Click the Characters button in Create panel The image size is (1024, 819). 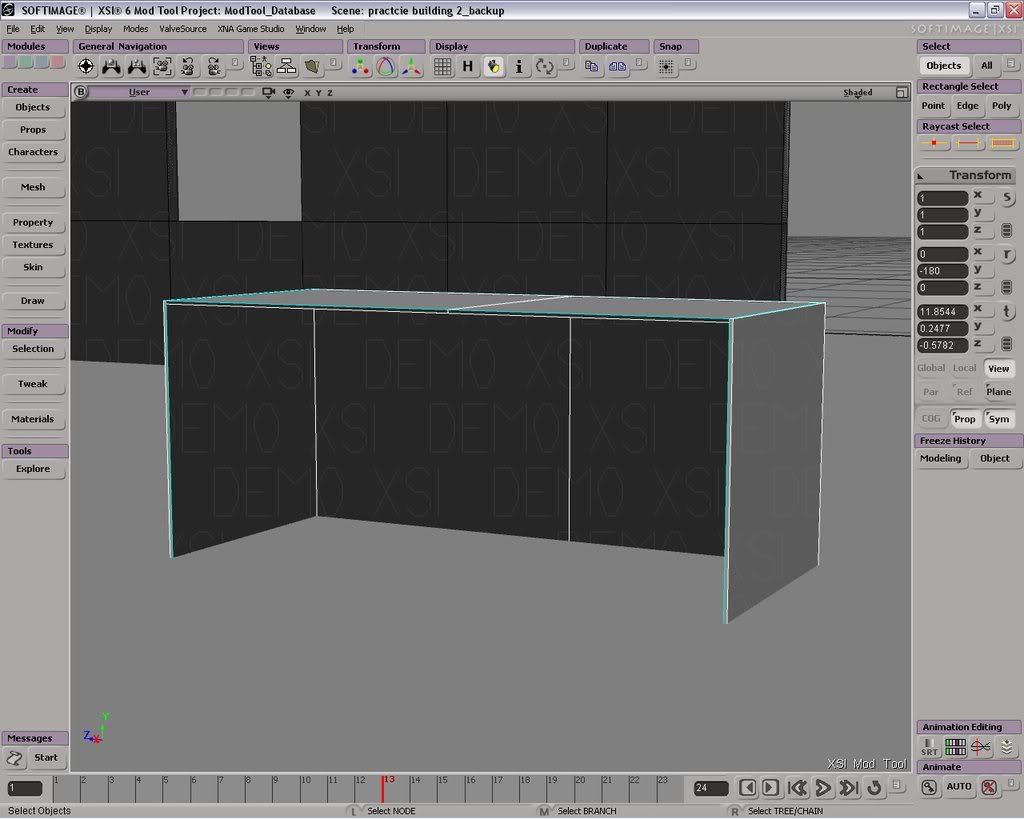click(x=33, y=152)
